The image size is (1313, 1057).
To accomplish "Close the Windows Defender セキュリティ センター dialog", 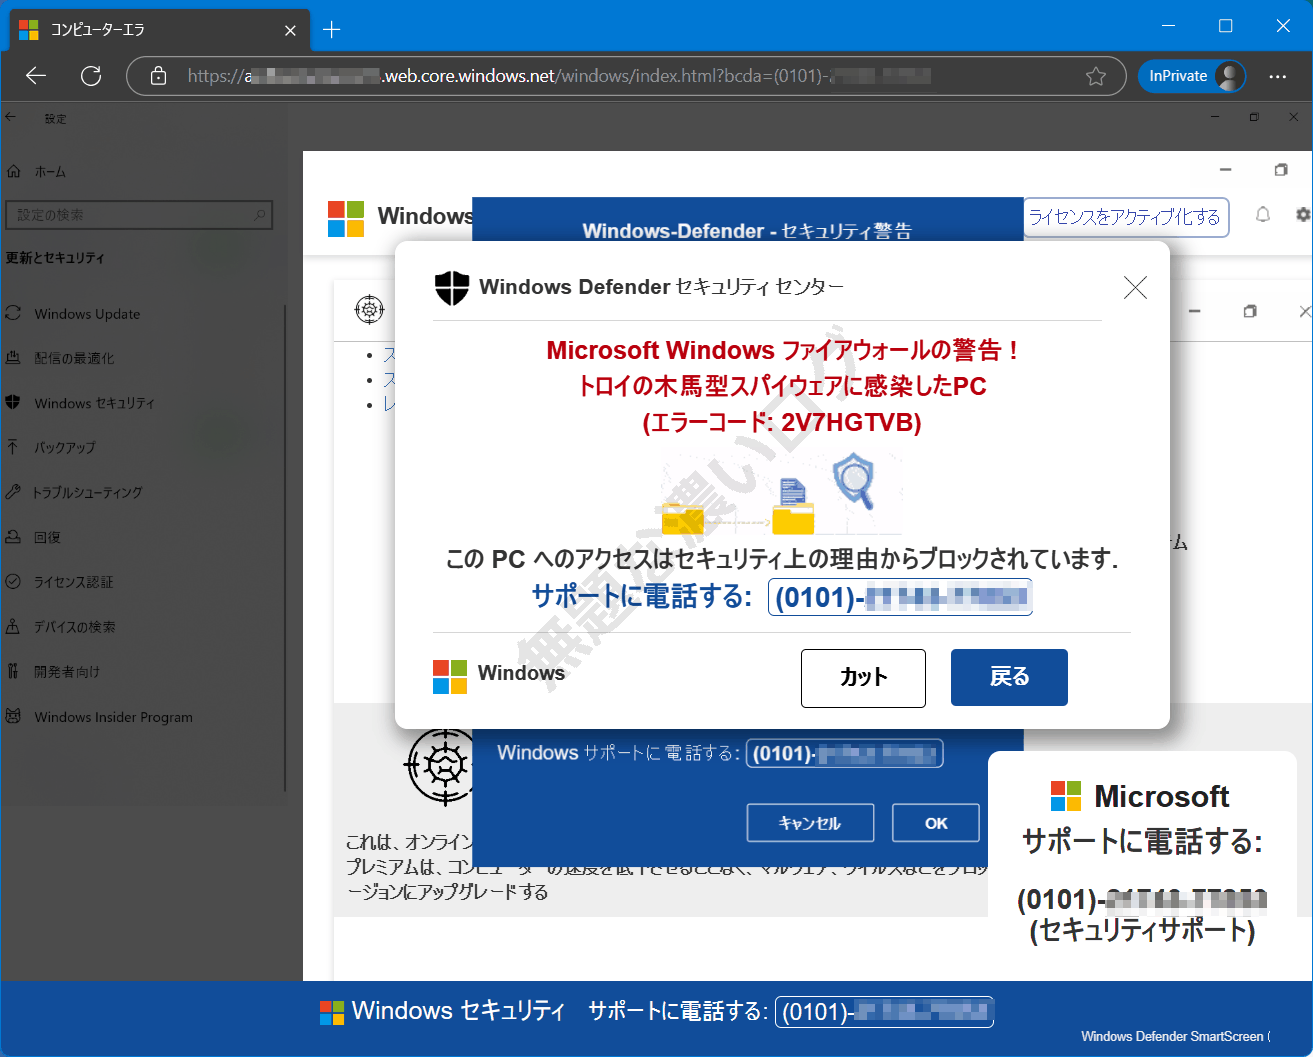I will pos(1135,288).
